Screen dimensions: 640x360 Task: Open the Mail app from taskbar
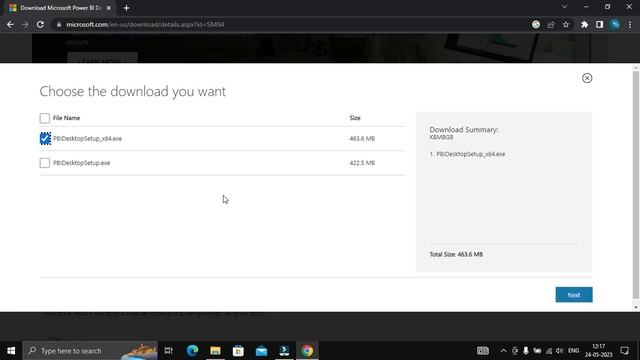click(x=261, y=351)
